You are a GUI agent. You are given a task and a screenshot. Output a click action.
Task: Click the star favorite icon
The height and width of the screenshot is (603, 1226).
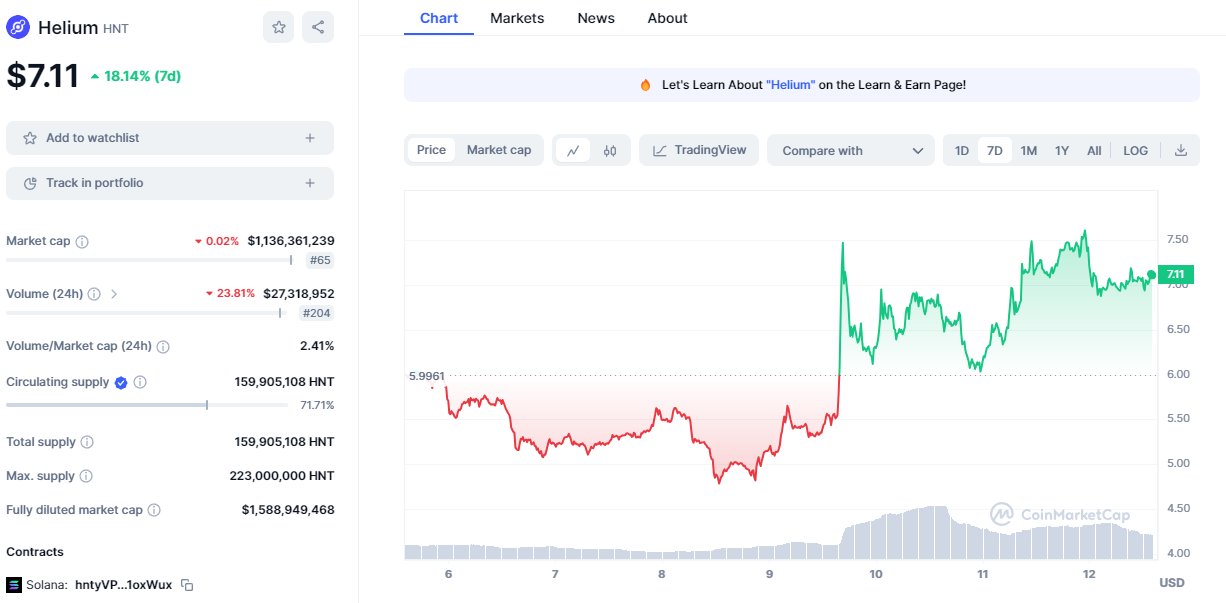point(279,27)
